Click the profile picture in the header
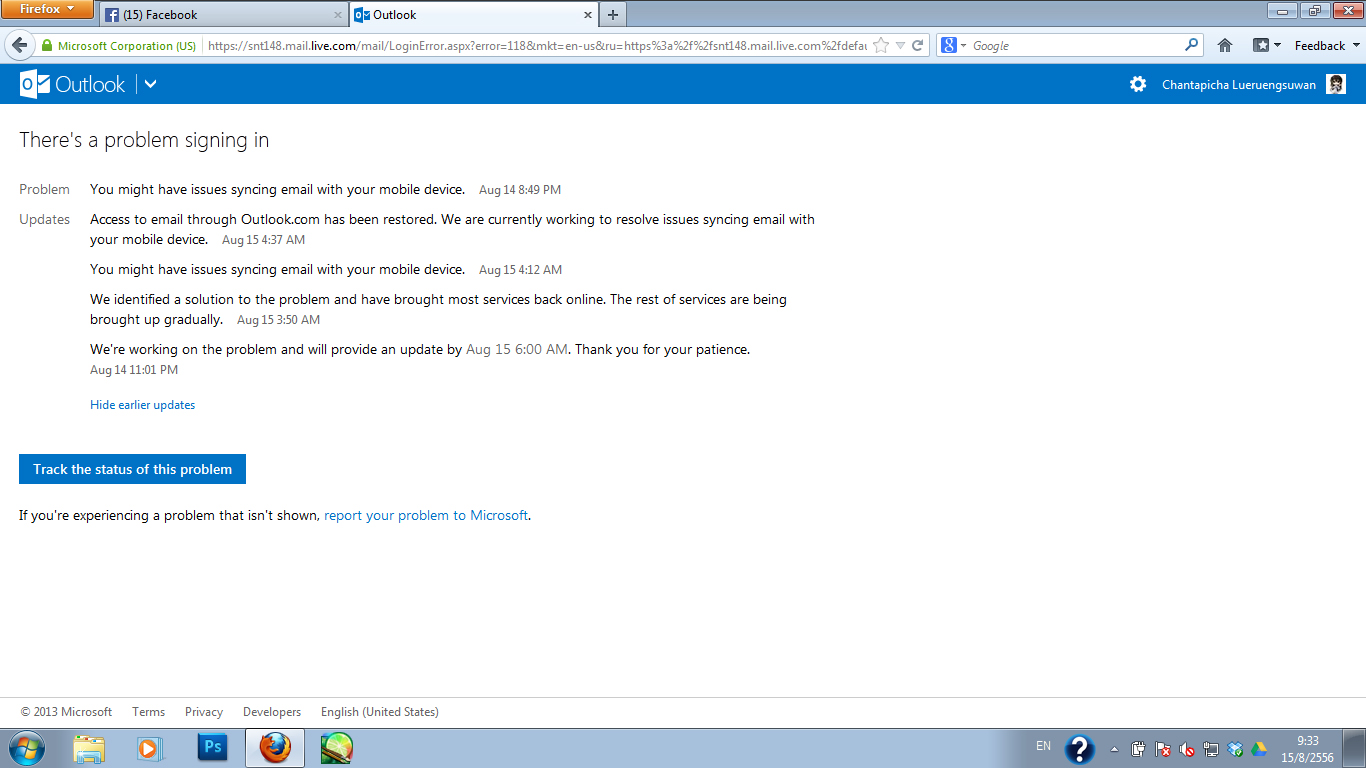 coord(1336,84)
